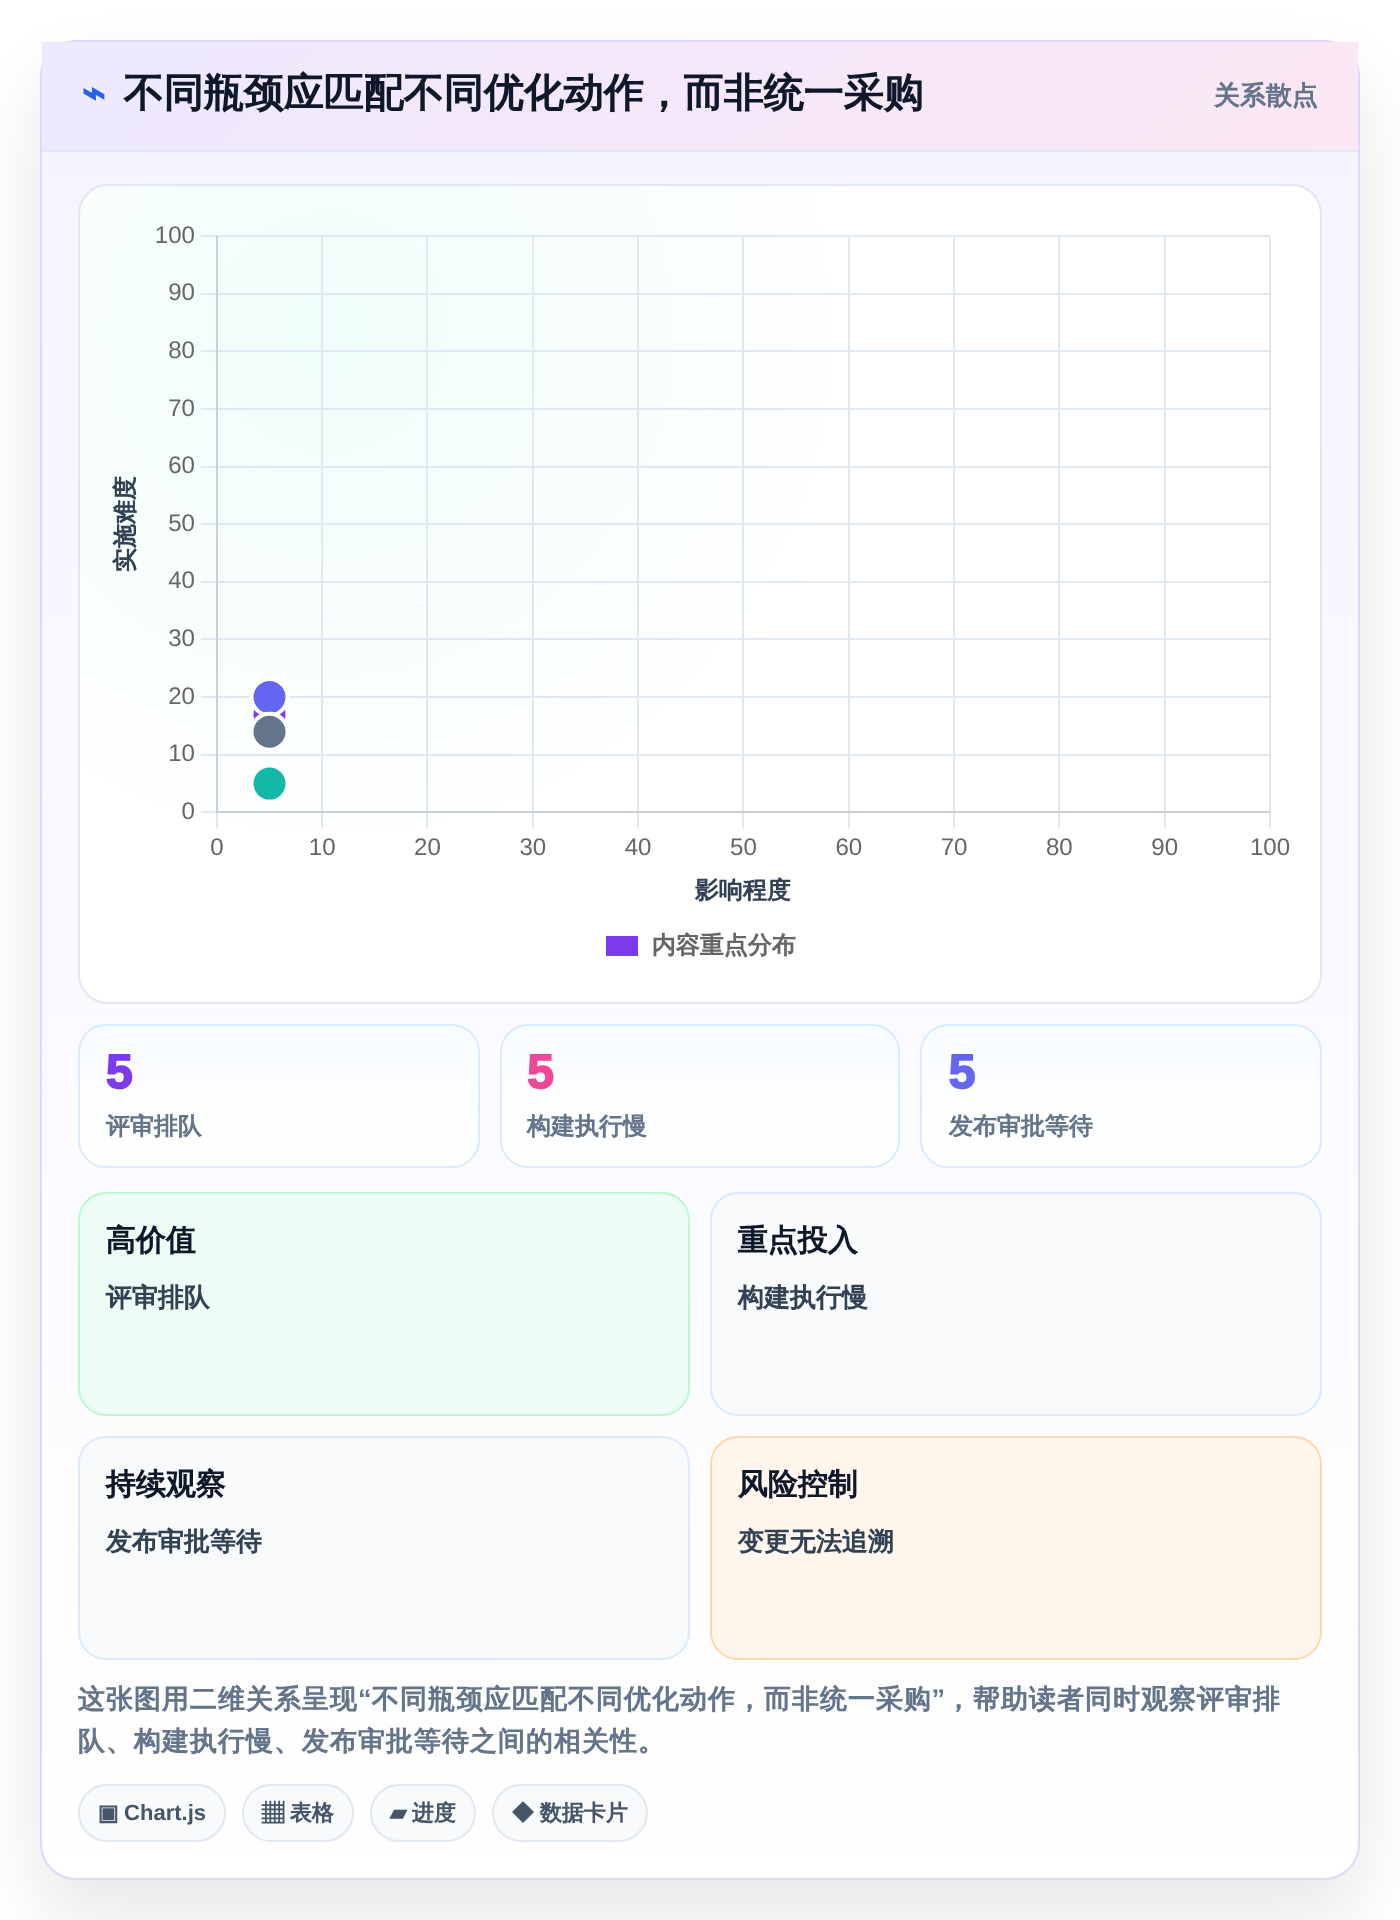Screen dimensions: 1400x1920
Task: Open the 发布审批等待 metric card with blue 5
Action: pos(1121,1096)
